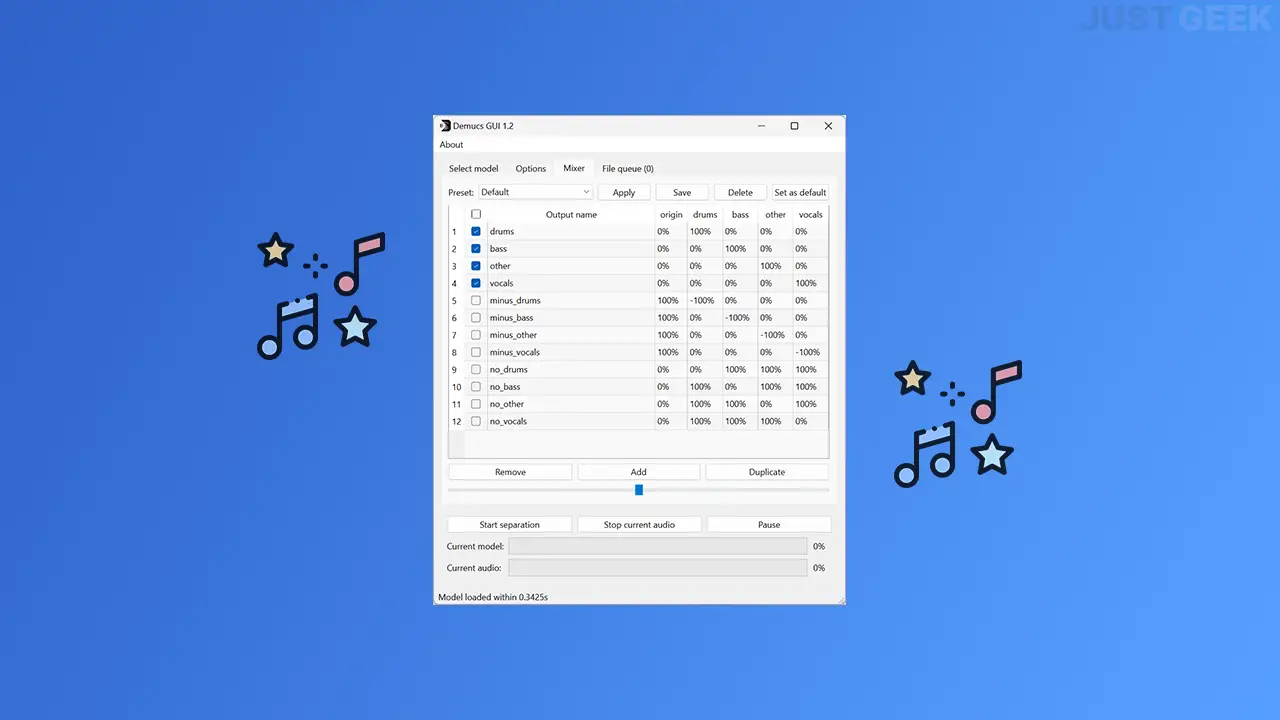Image resolution: width=1280 pixels, height=720 pixels.
Task: Enable the minus_other output checkbox
Action: (x=476, y=335)
